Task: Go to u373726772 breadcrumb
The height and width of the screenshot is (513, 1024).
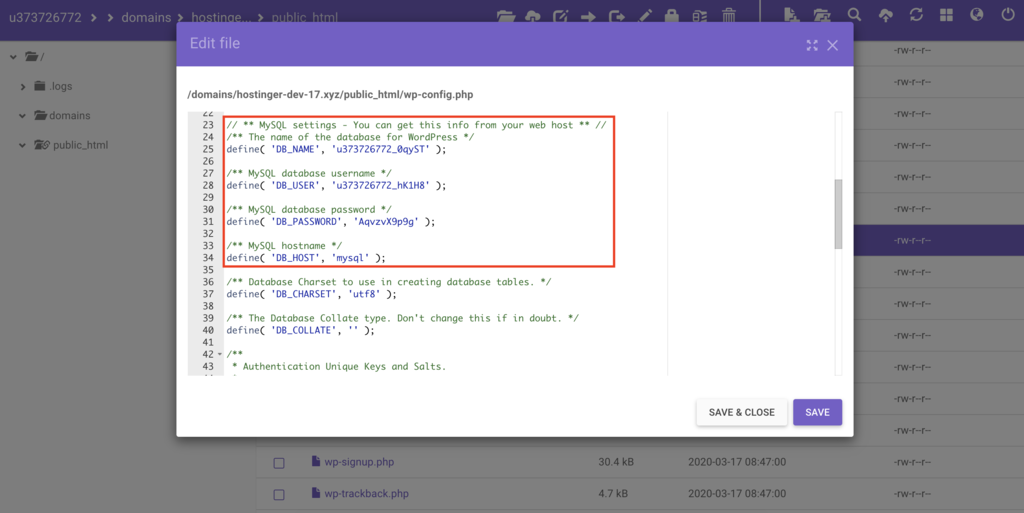Action: (45, 18)
